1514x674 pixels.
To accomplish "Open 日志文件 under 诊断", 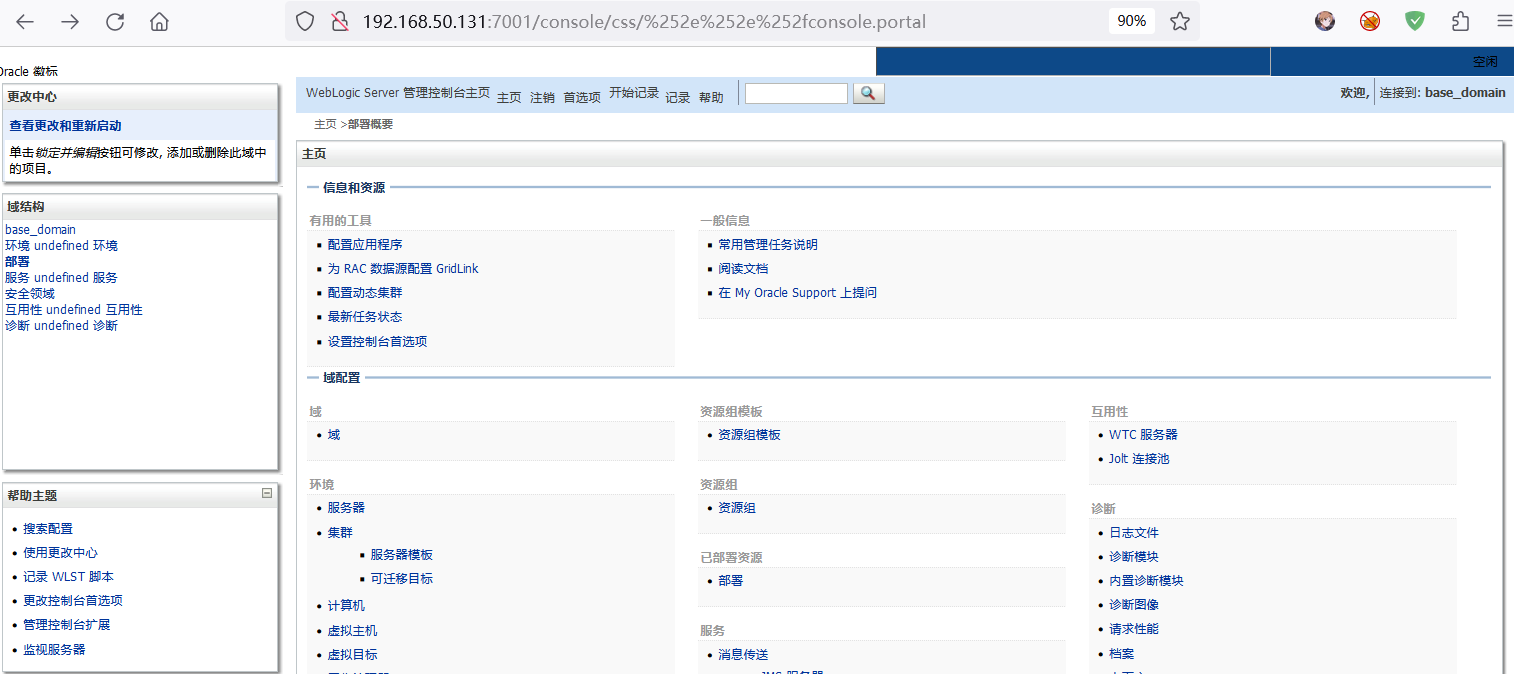I will [x=1134, y=533].
